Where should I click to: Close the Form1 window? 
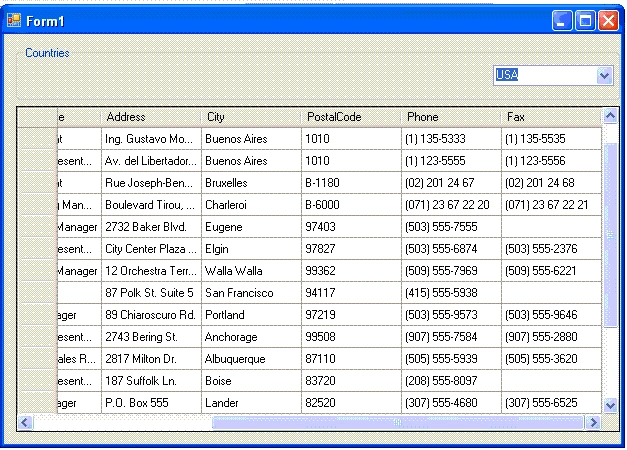point(608,20)
